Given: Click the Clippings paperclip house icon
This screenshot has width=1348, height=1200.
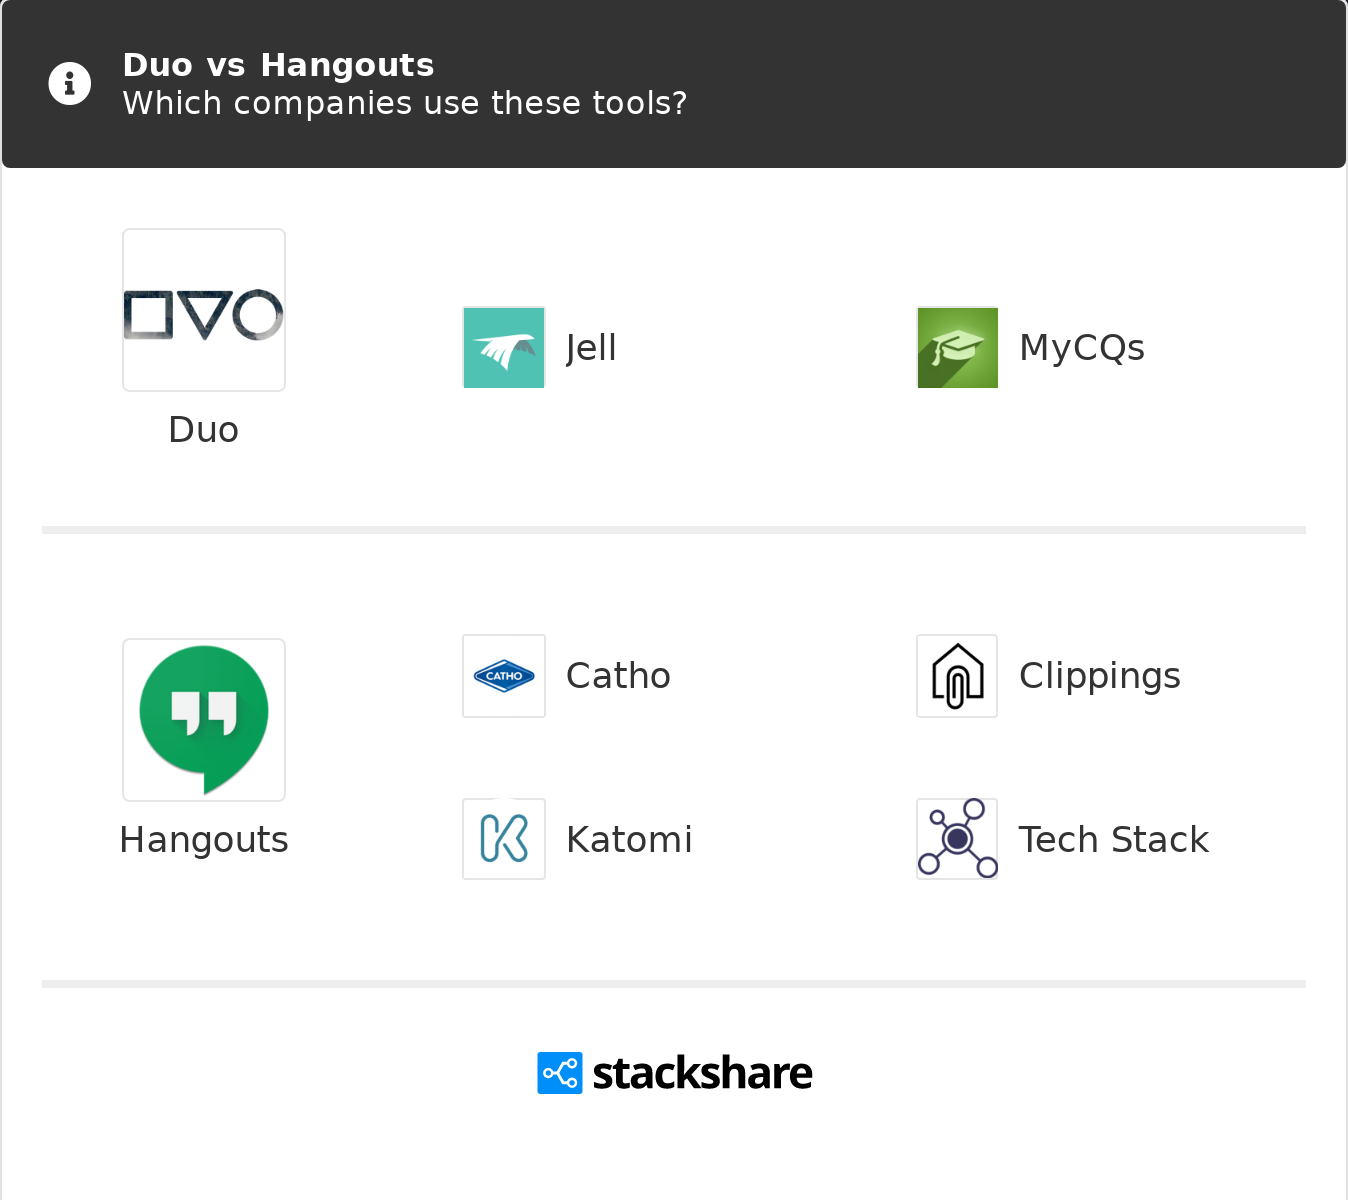Looking at the screenshot, I should pyautogui.click(x=957, y=676).
